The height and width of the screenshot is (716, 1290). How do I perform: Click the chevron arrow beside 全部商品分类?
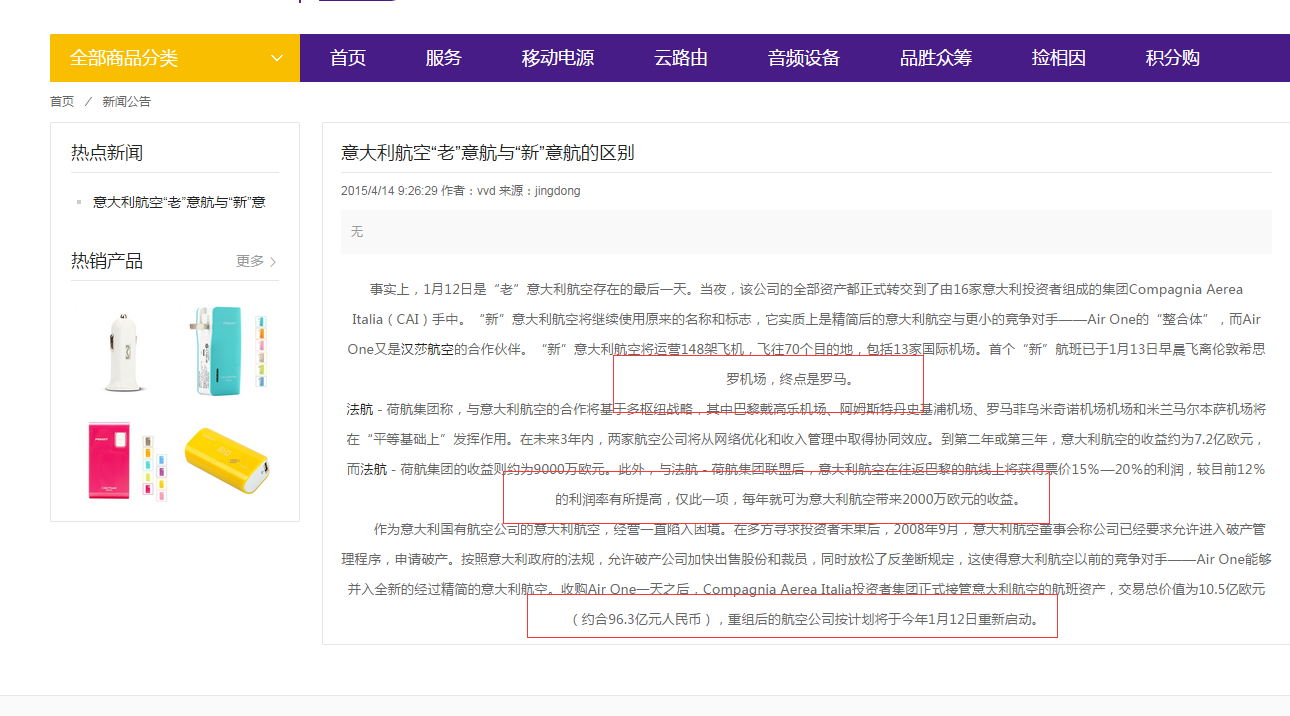[x=277, y=58]
